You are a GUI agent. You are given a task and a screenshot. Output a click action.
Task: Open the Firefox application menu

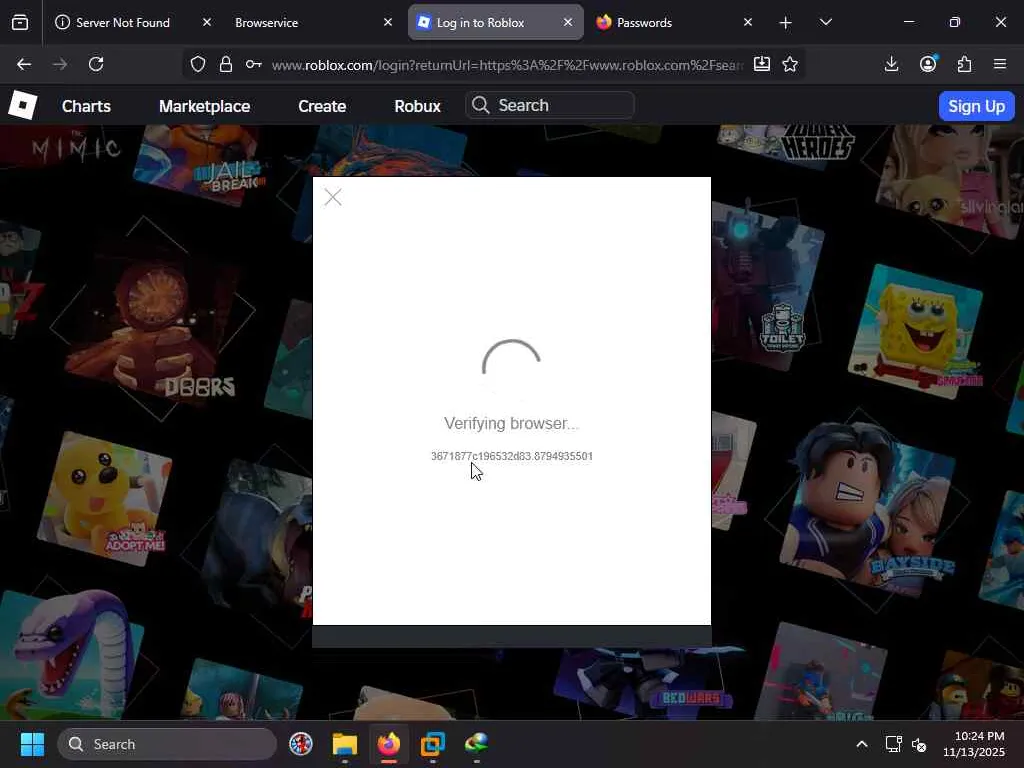1000,64
